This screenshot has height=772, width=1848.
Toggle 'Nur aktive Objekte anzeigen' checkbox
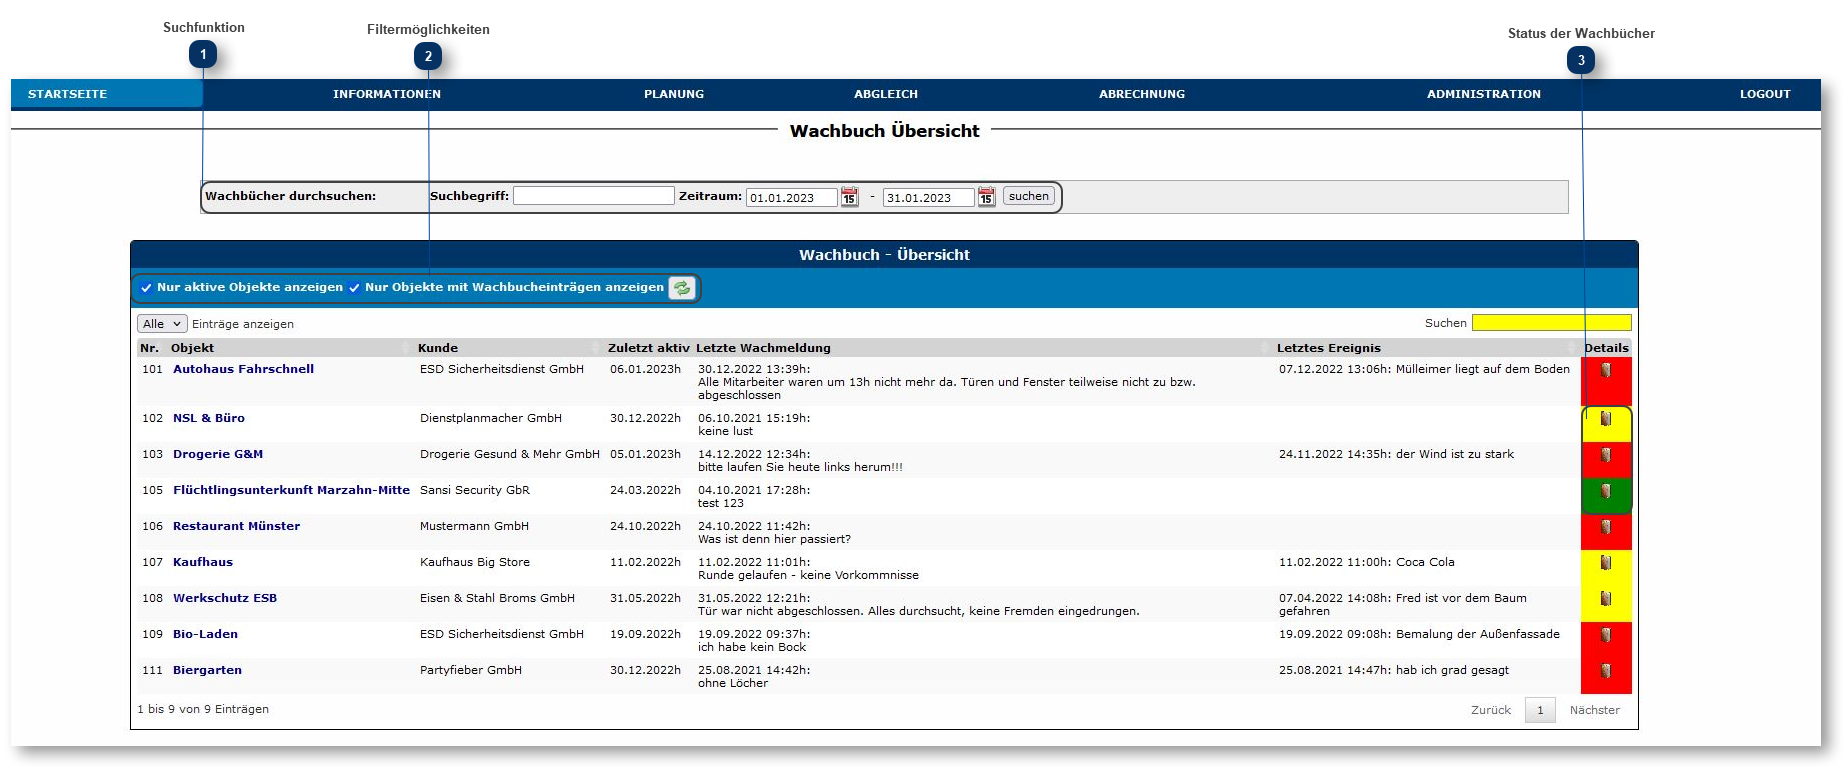146,288
